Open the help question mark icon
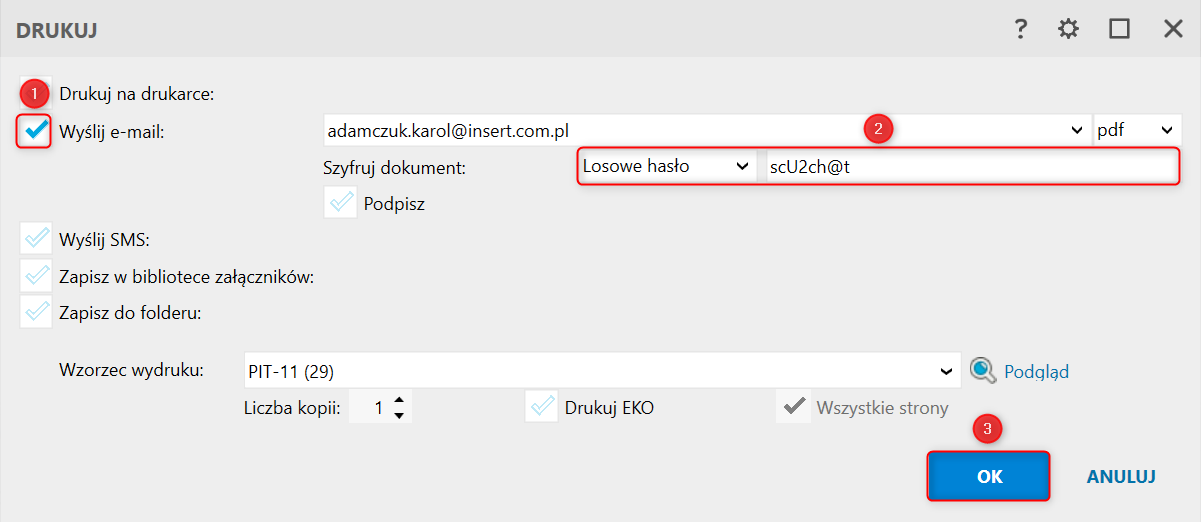 [1020, 29]
